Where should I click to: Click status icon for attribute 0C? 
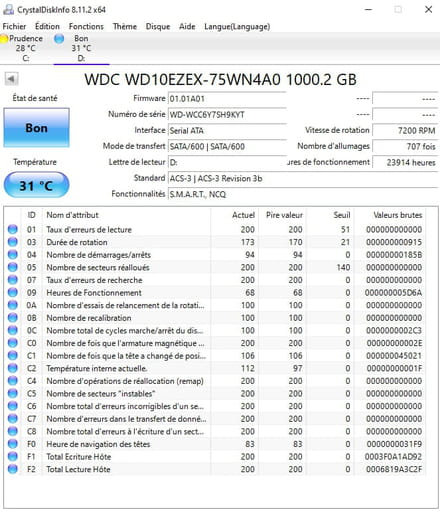point(12,330)
